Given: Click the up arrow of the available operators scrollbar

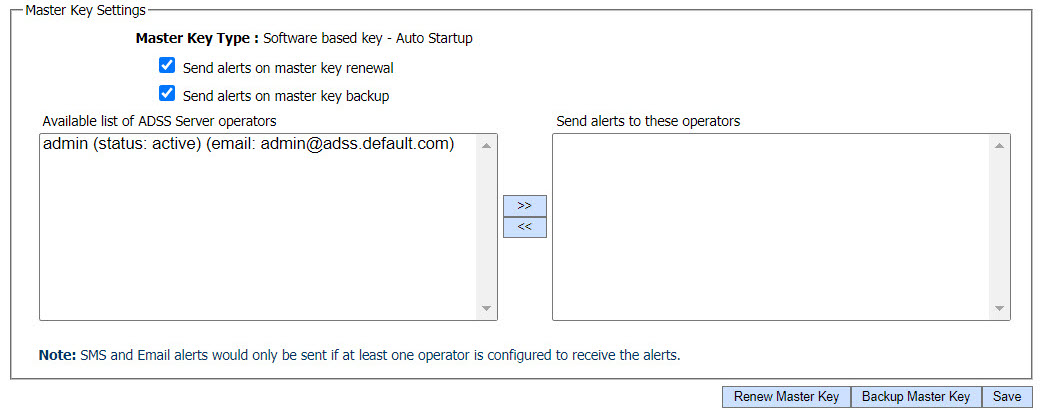Looking at the screenshot, I should 487,146.
